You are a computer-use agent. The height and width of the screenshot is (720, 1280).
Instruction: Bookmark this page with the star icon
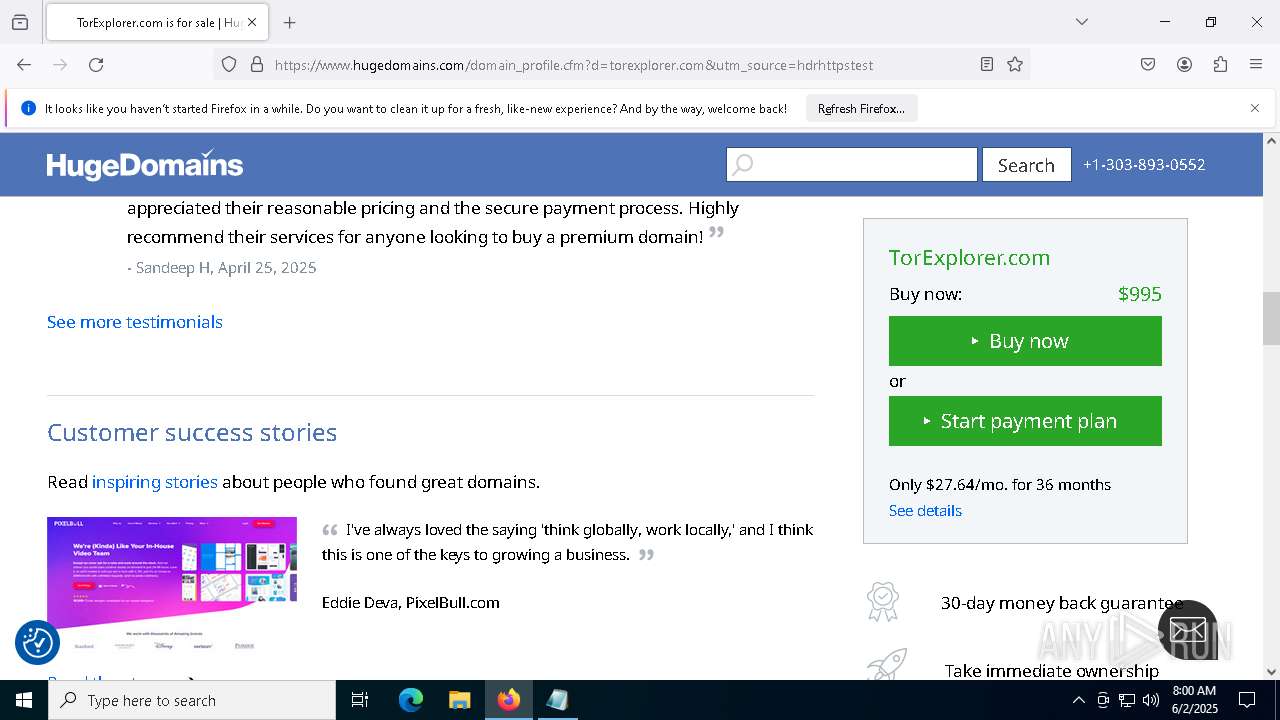1015,64
